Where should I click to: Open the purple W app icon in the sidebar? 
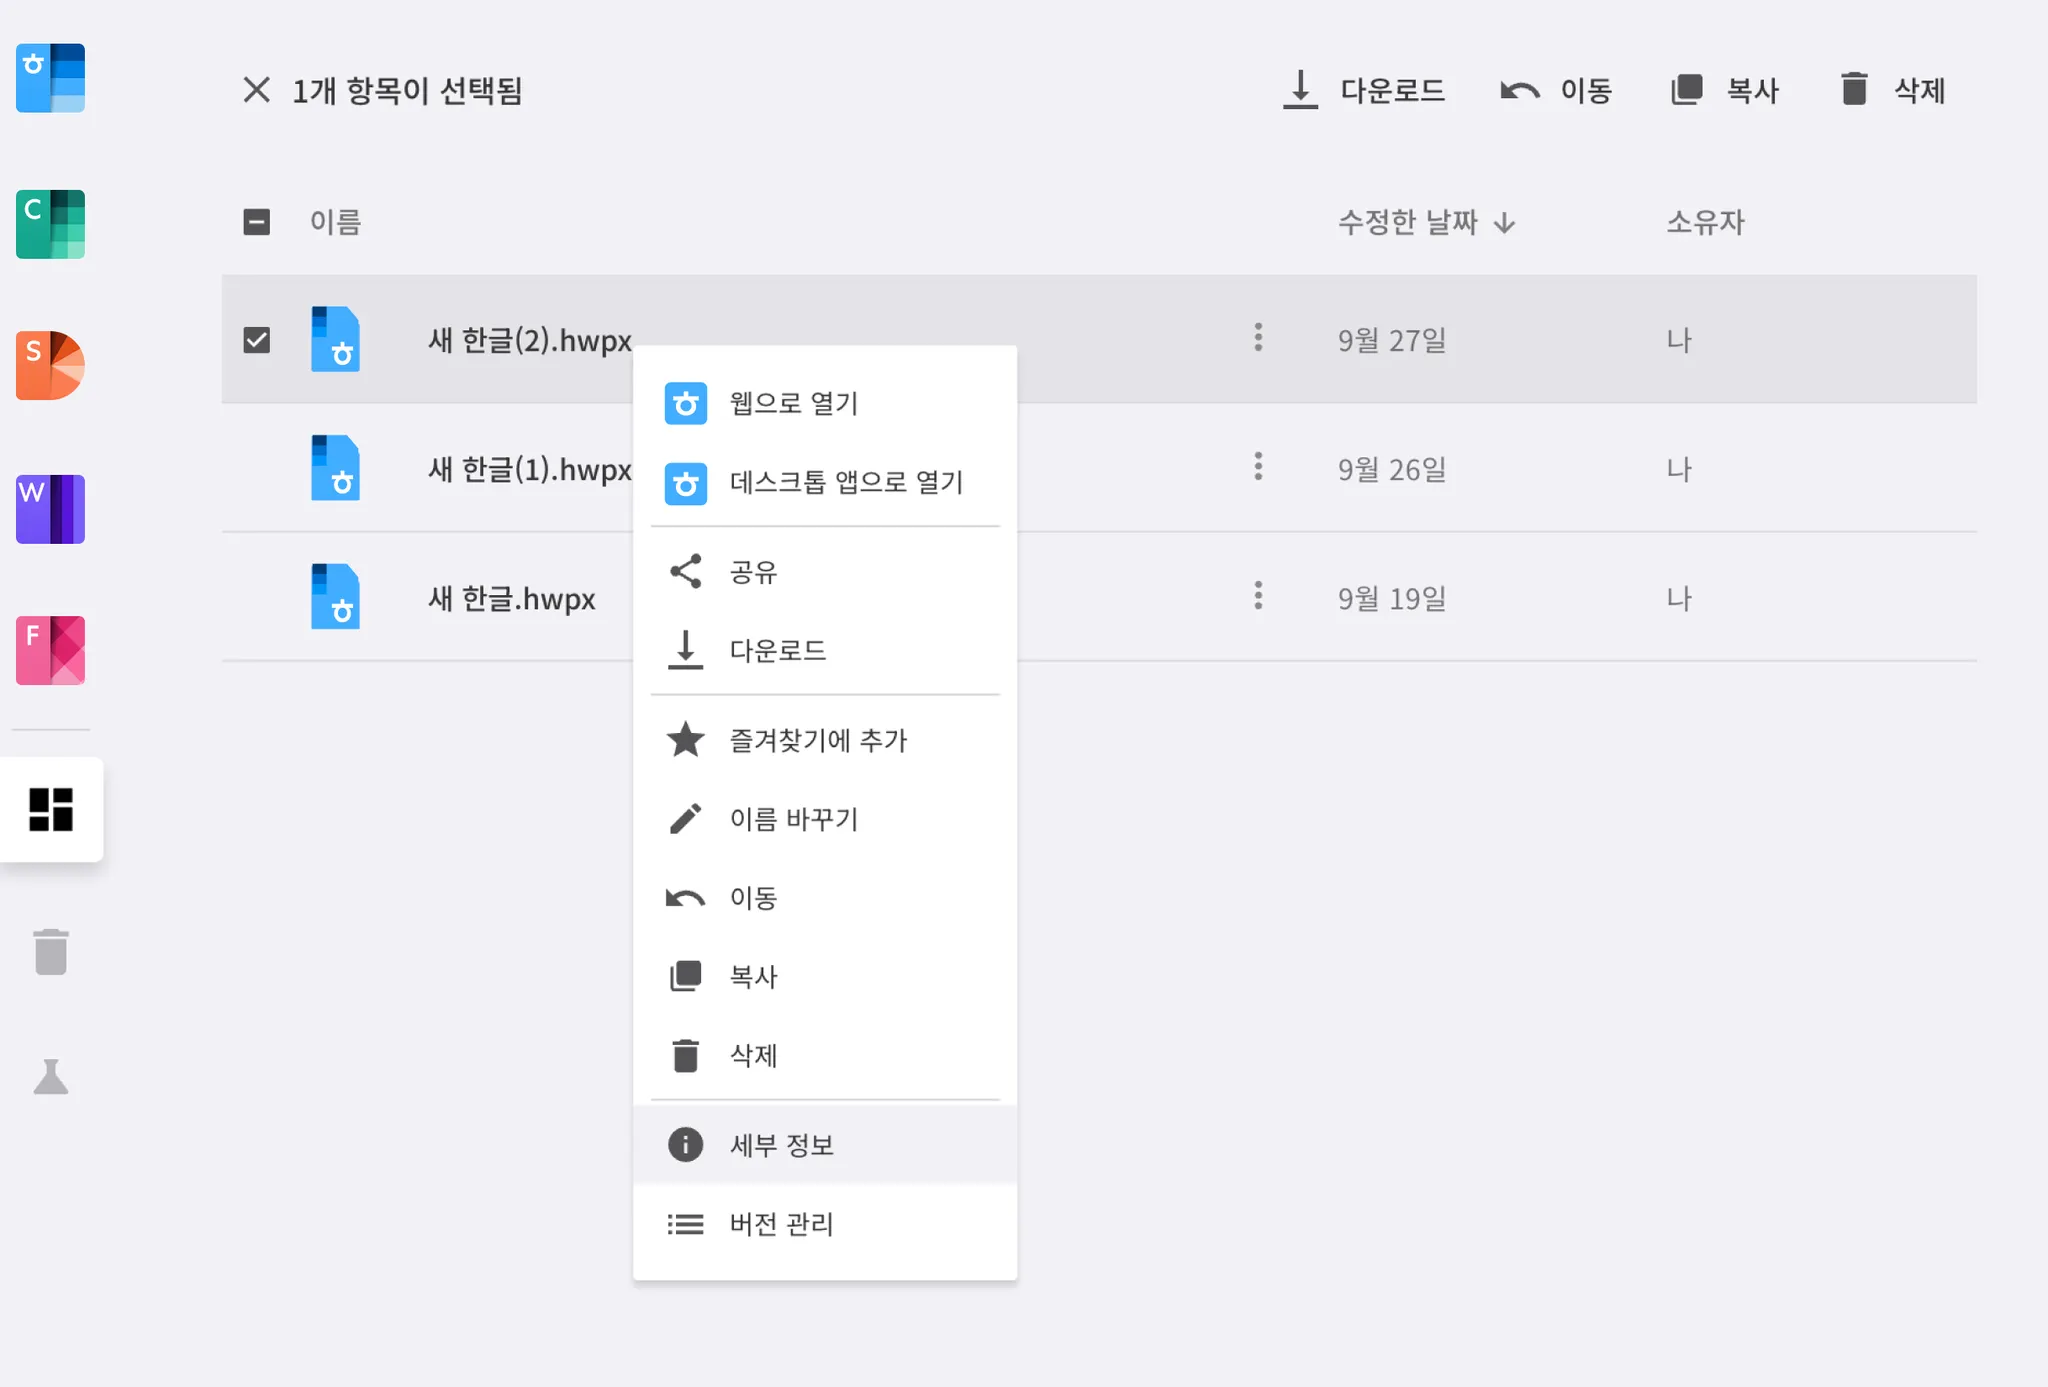[50, 509]
